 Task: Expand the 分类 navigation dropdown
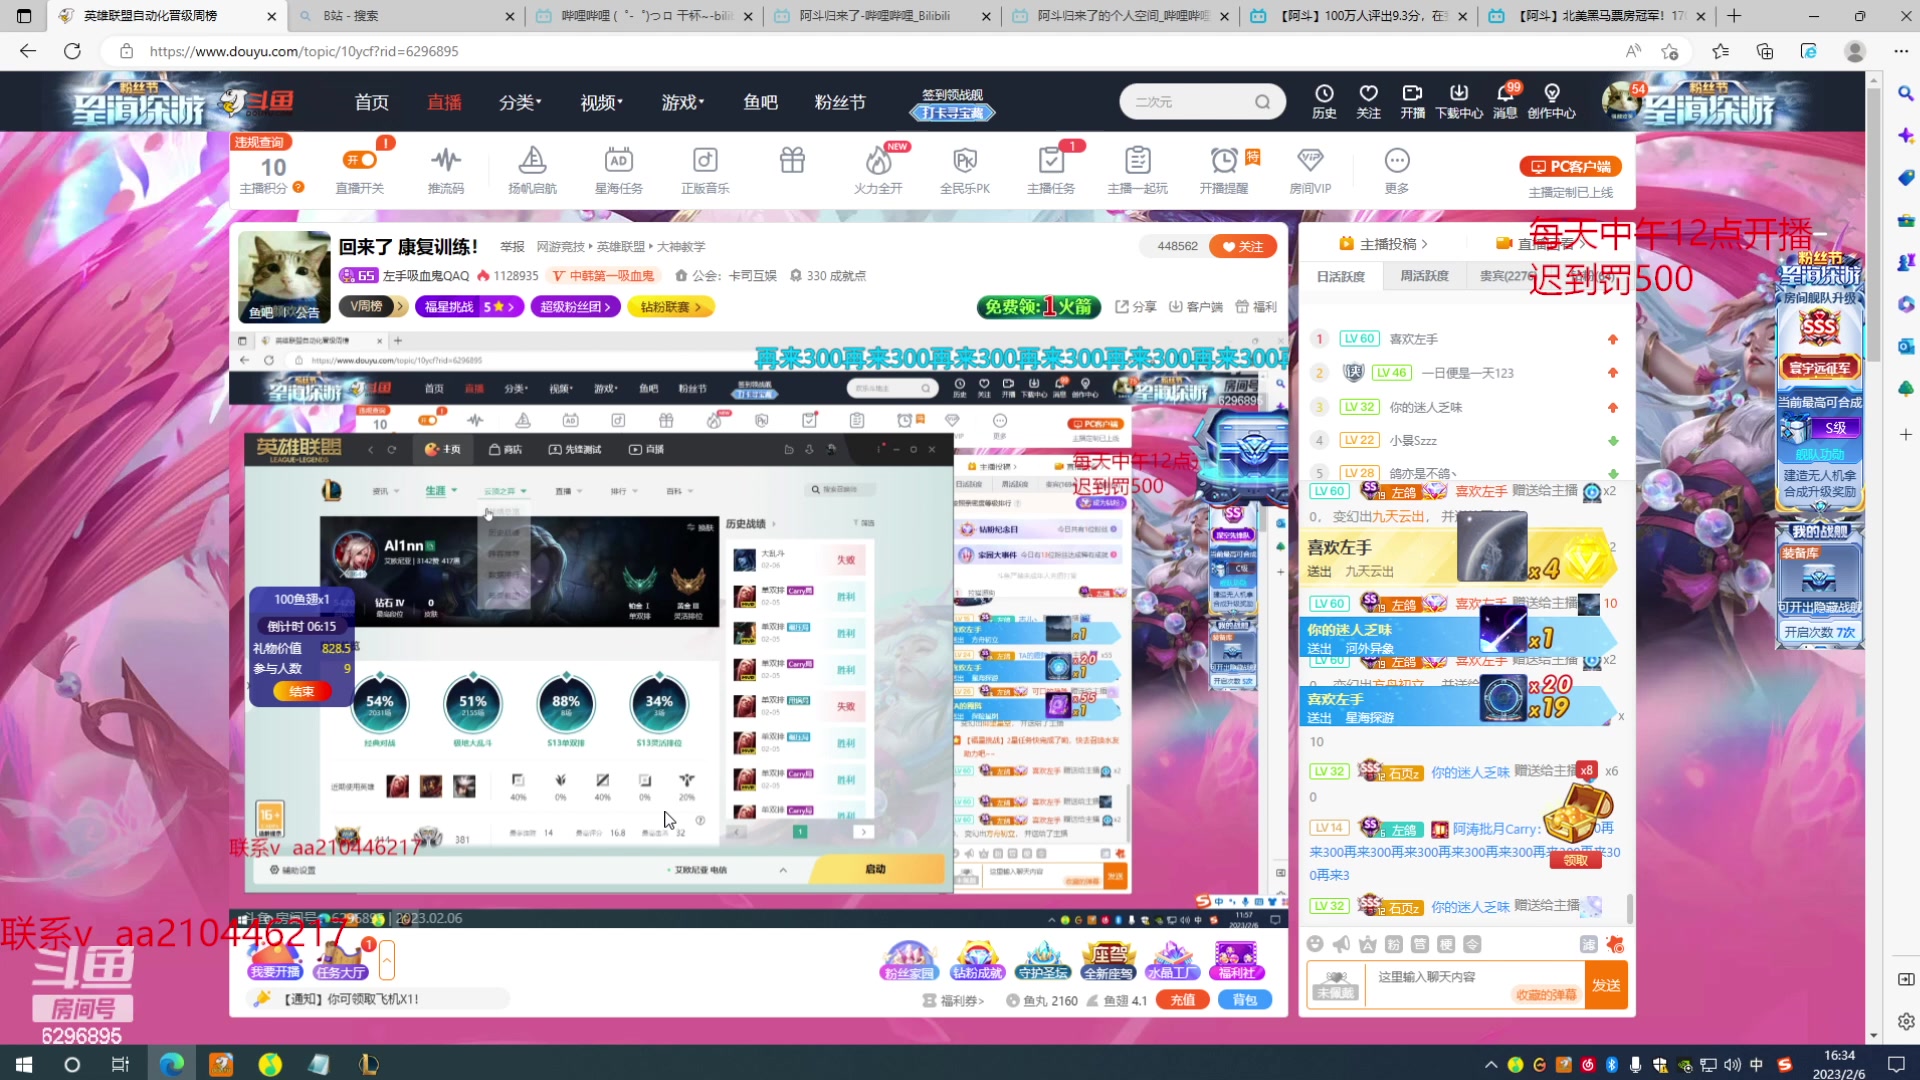520,102
